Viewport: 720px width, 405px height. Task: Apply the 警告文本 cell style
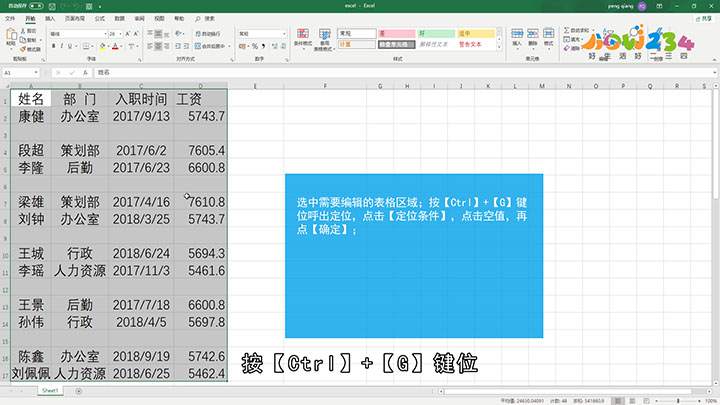click(x=476, y=45)
